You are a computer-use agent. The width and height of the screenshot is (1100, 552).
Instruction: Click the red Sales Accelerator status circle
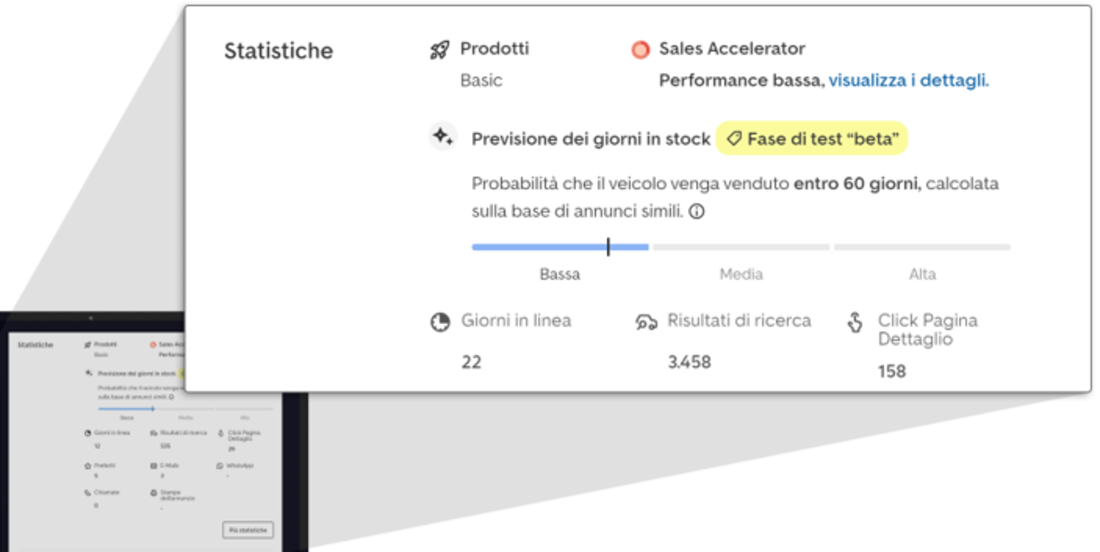[640, 50]
